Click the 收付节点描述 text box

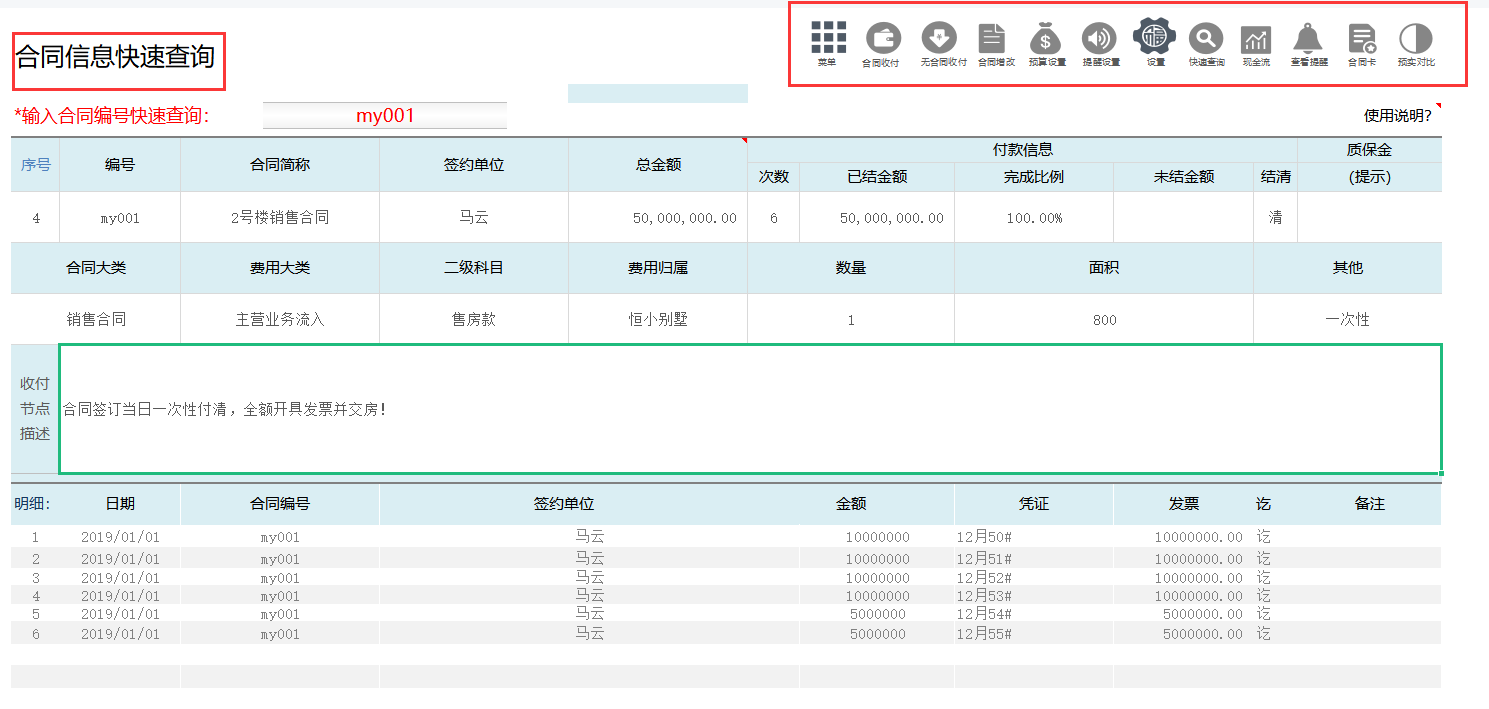[750, 409]
